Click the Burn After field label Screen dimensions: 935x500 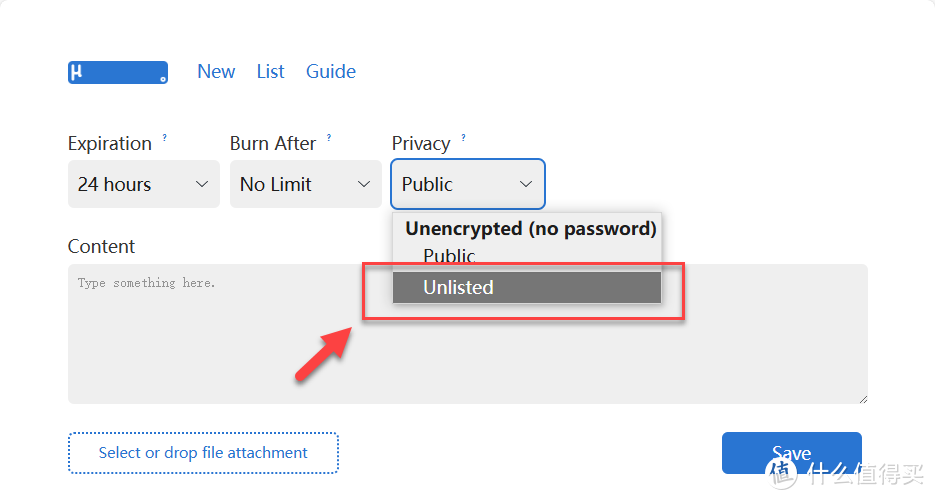(x=272, y=144)
